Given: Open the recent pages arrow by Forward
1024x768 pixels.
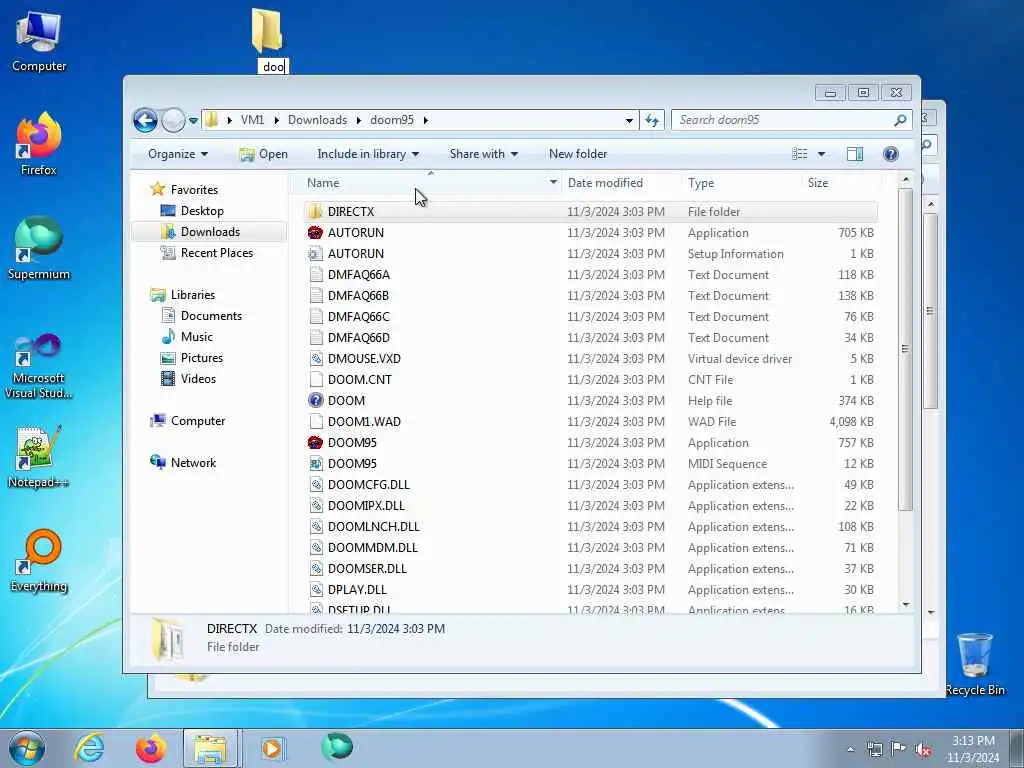Looking at the screenshot, I should click(x=193, y=121).
